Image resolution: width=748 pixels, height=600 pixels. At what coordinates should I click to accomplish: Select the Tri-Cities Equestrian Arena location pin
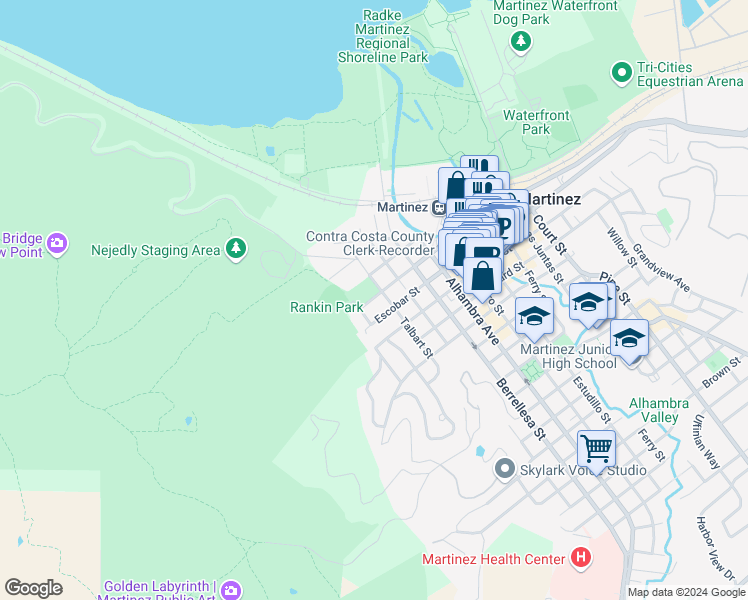coord(622,73)
